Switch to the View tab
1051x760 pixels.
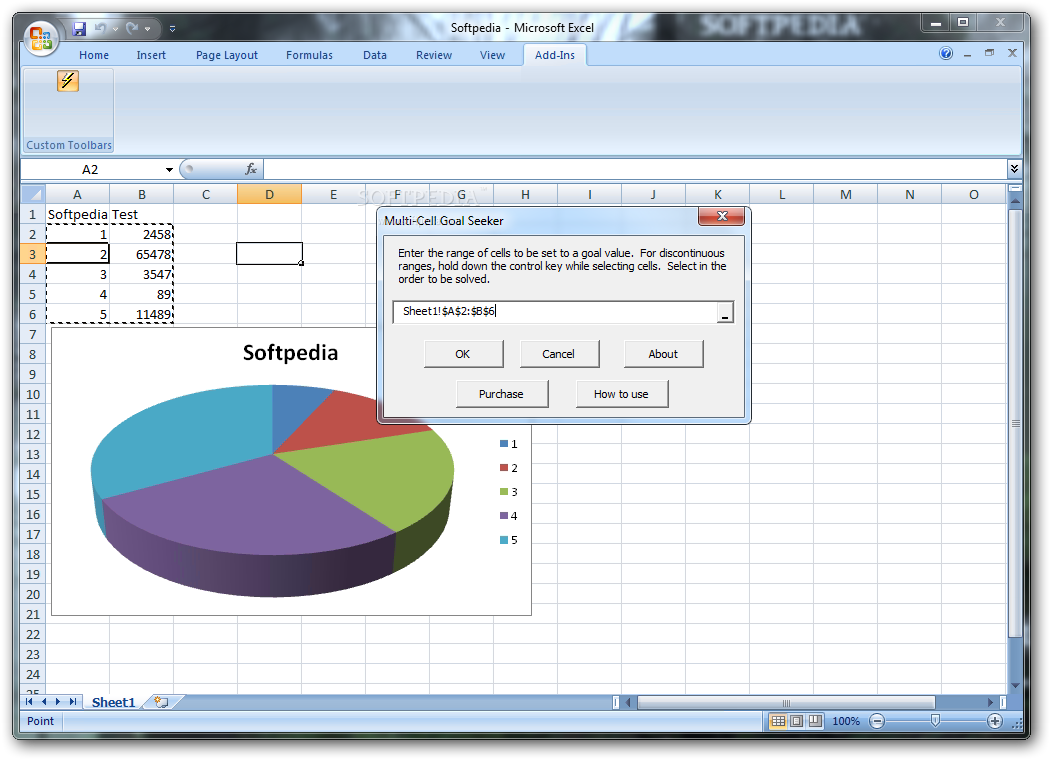click(x=492, y=55)
